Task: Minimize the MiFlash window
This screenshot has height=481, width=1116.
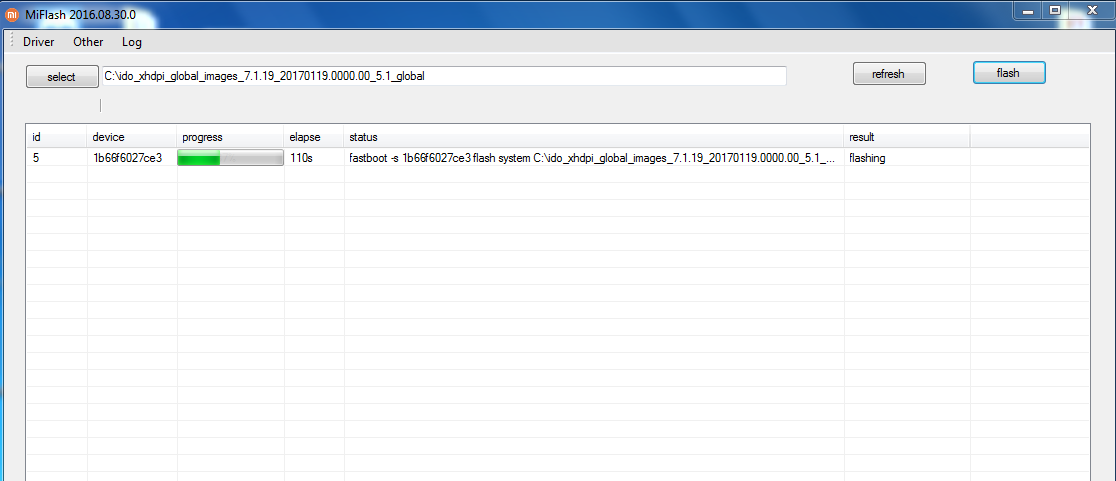Action: [1027, 10]
